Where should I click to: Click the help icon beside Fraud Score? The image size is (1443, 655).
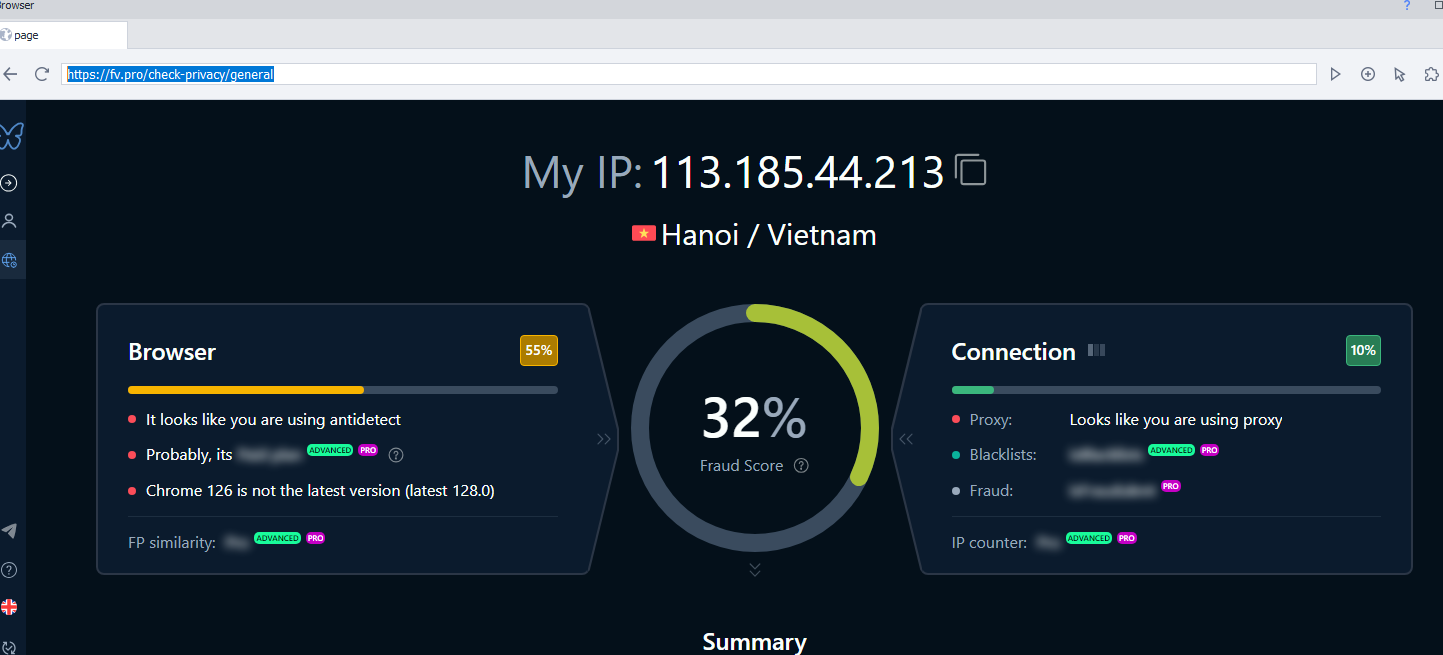[x=801, y=466]
